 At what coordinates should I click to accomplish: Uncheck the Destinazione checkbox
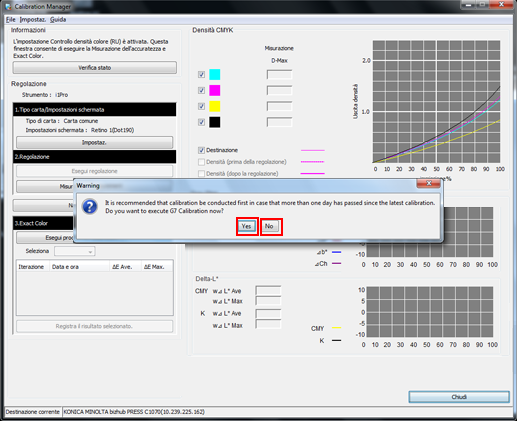(x=201, y=150)
